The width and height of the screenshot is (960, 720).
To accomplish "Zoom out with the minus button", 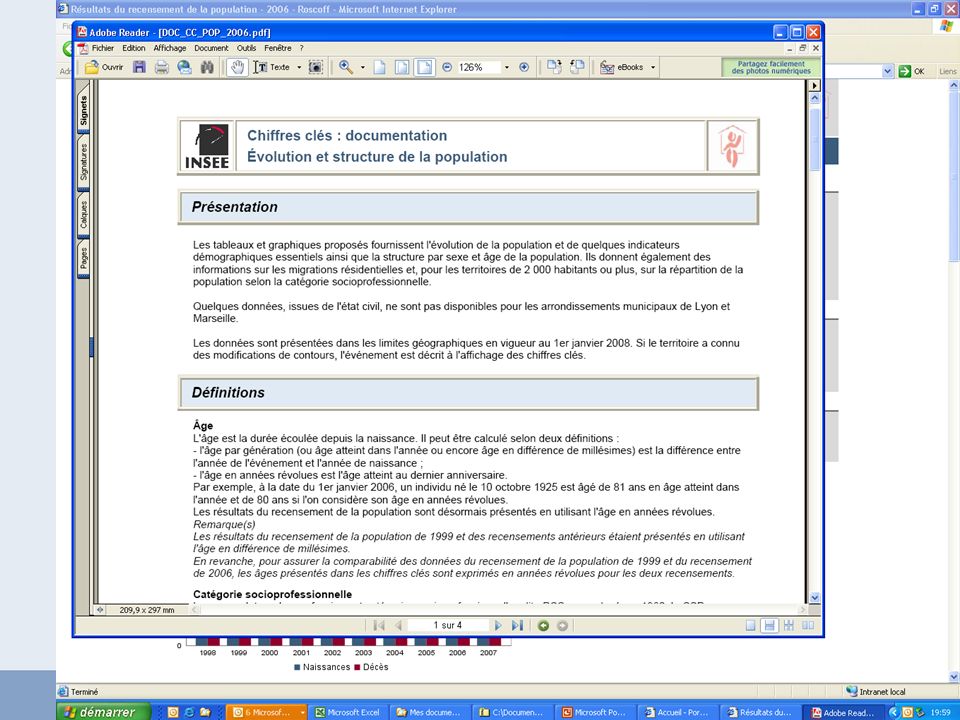I will click(x=447, y=67).
